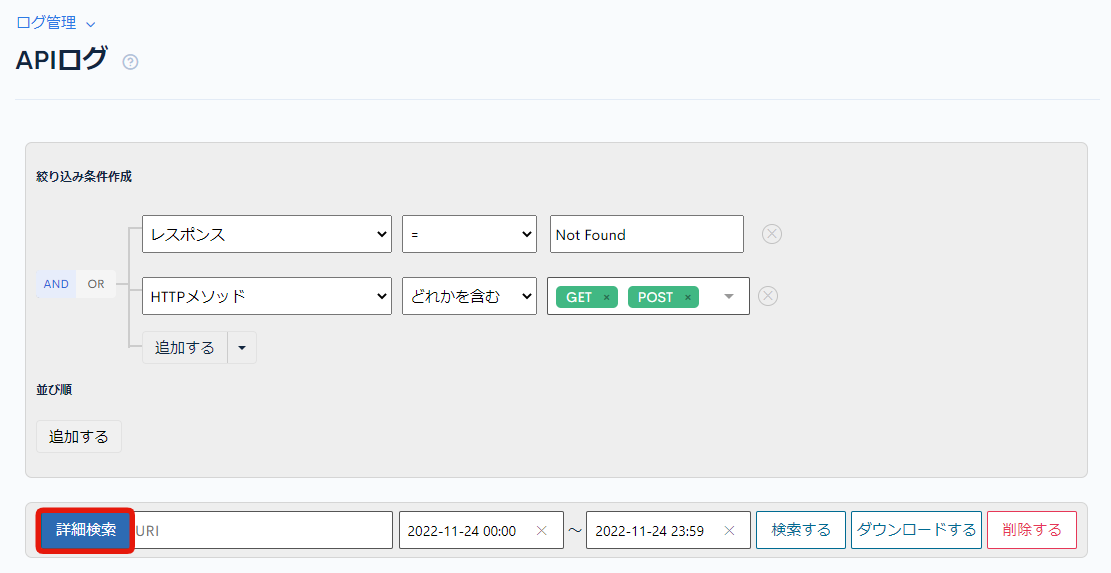Open the レスポンス field dropdown

click(x=266, y=234)
